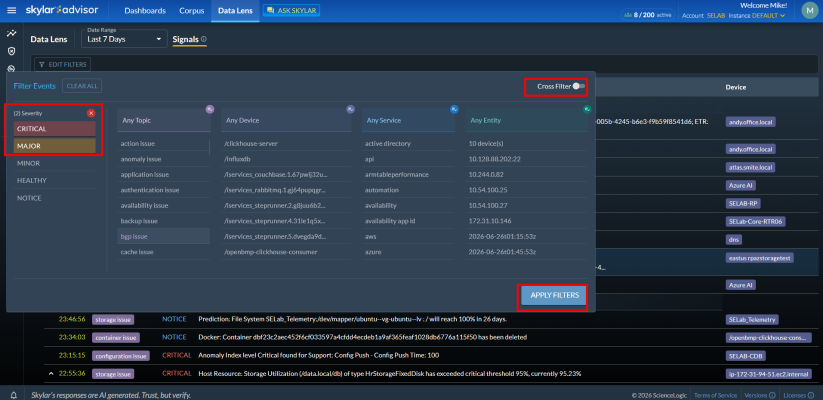The width and height of the screenshot is (823, 400).
Task: Click the 8 / 200 active indicator
Action: coord(647,15)
